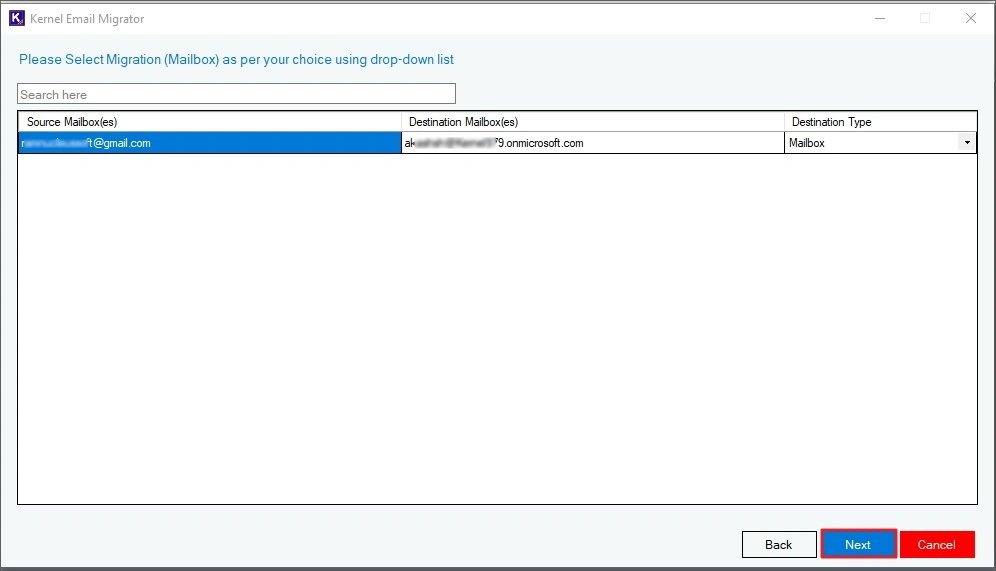This screenshot has height=571, width=996.
Task: Proceed by pressing the Next button
Action: [x=857, y=544]
